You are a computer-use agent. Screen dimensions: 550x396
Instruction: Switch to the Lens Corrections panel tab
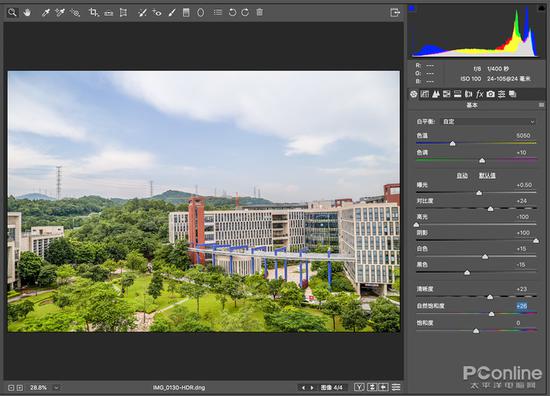(x=468, y=94)
